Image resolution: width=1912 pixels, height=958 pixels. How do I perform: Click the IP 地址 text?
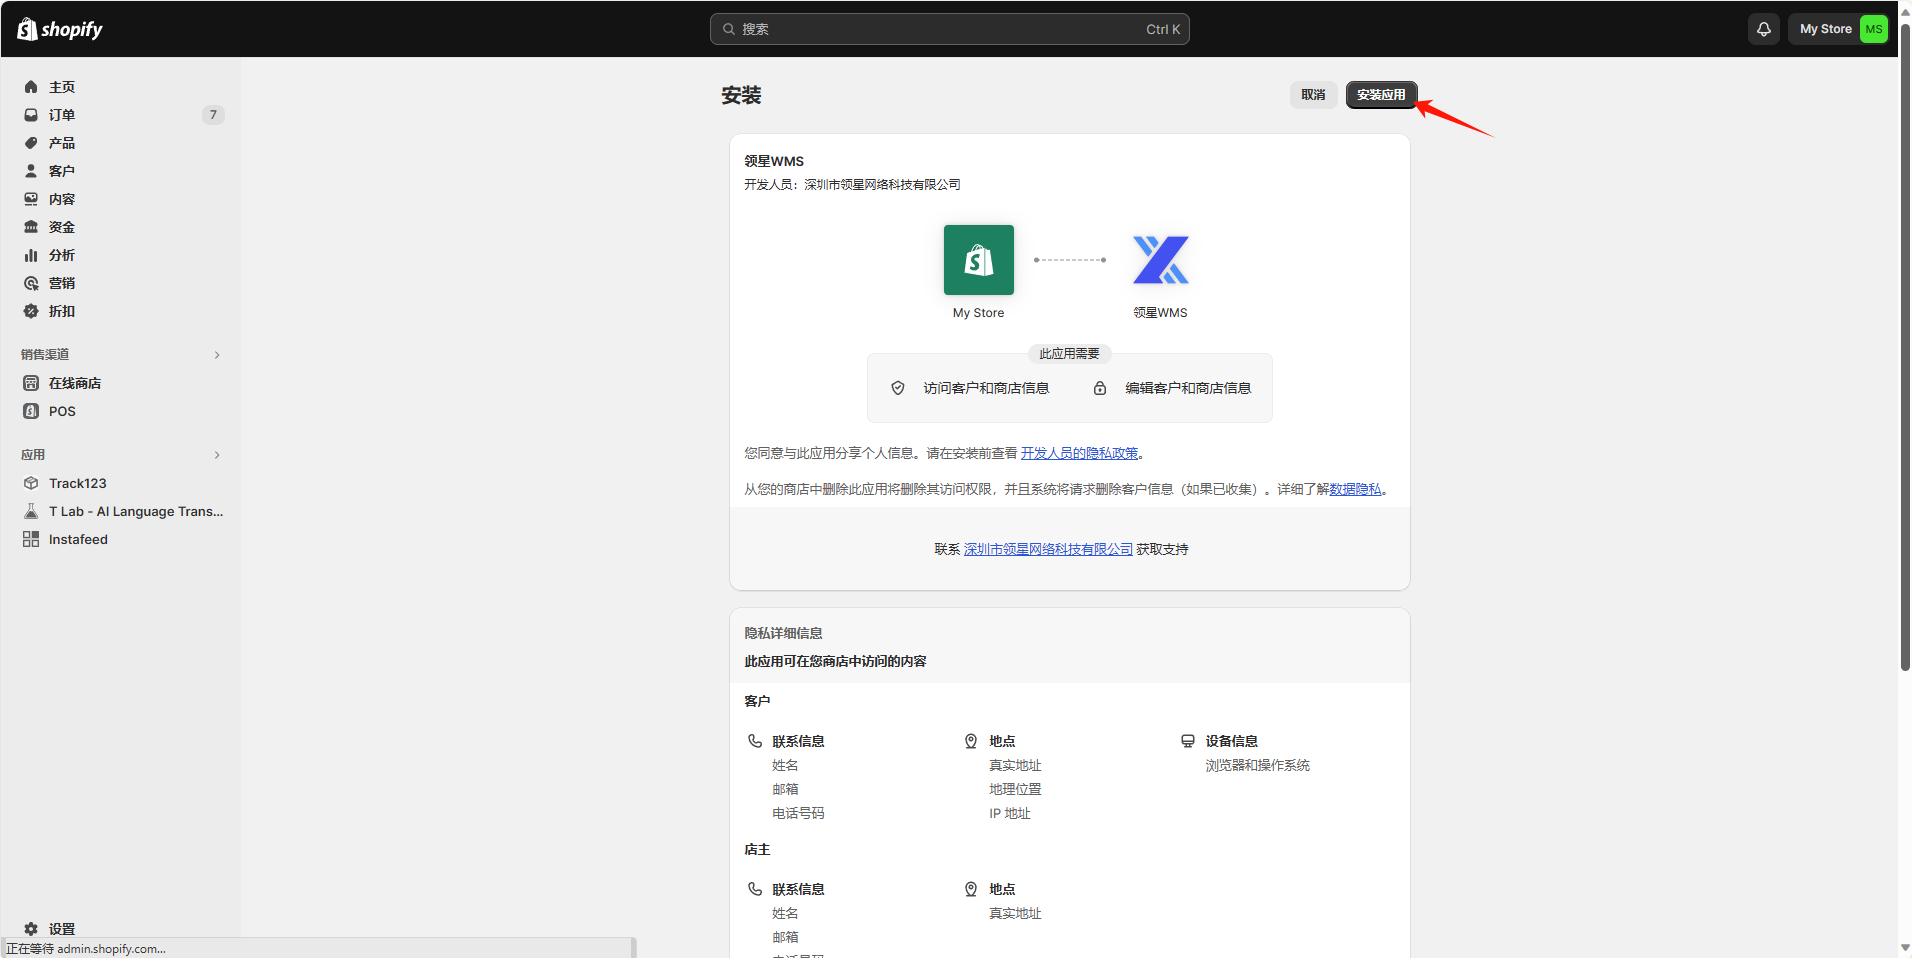[x=1010, y=813]
